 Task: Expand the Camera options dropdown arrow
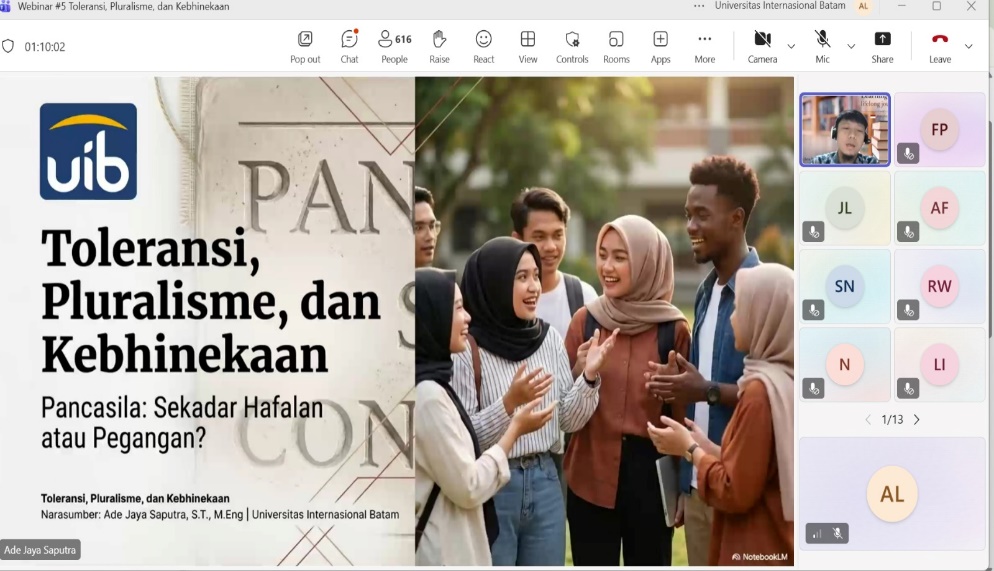coord(791,46)
